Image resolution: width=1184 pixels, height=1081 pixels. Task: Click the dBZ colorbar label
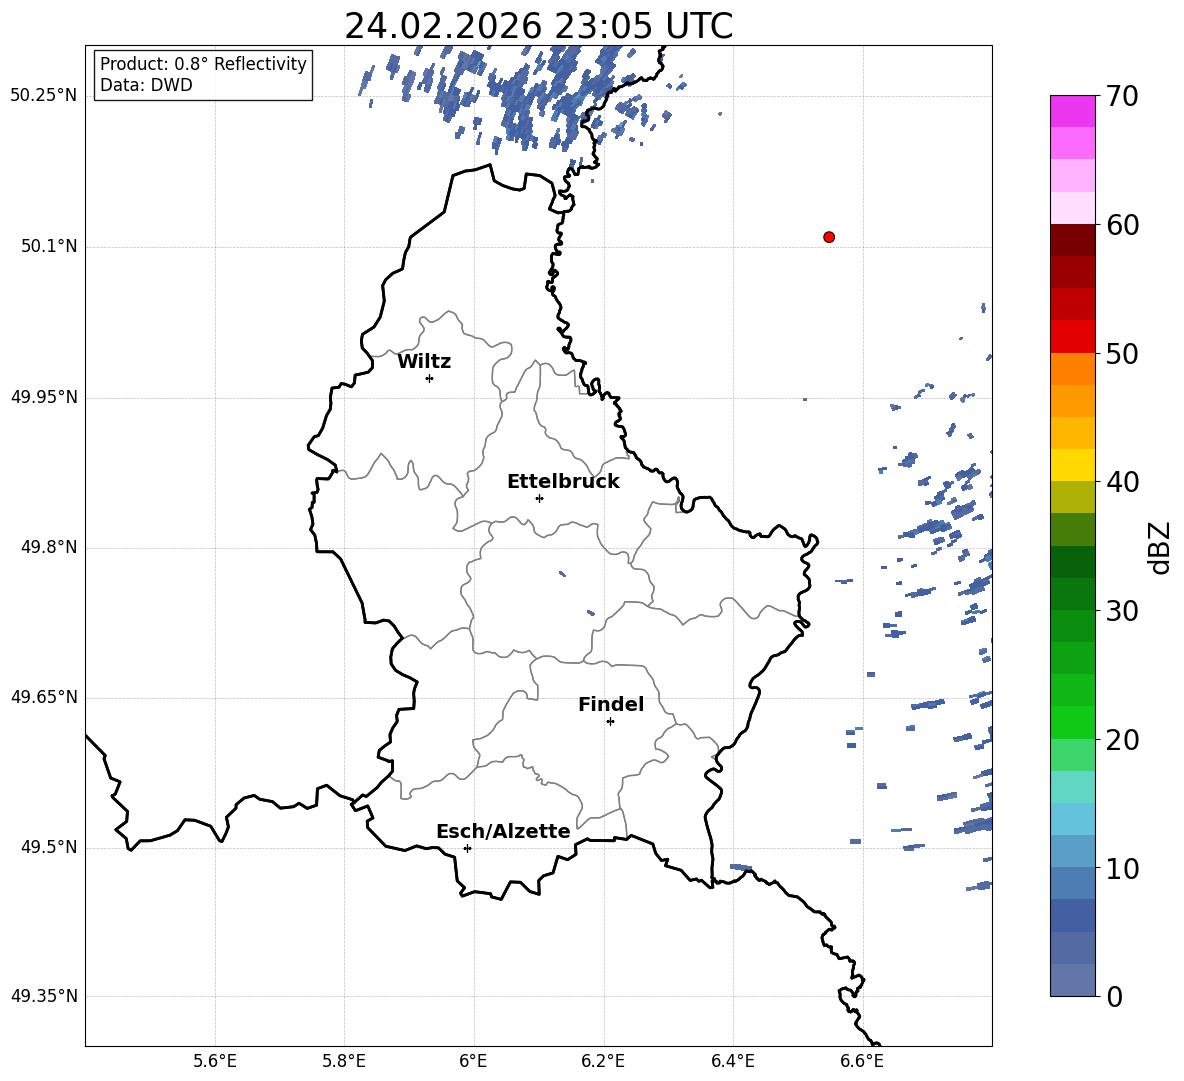[1159, 548]
